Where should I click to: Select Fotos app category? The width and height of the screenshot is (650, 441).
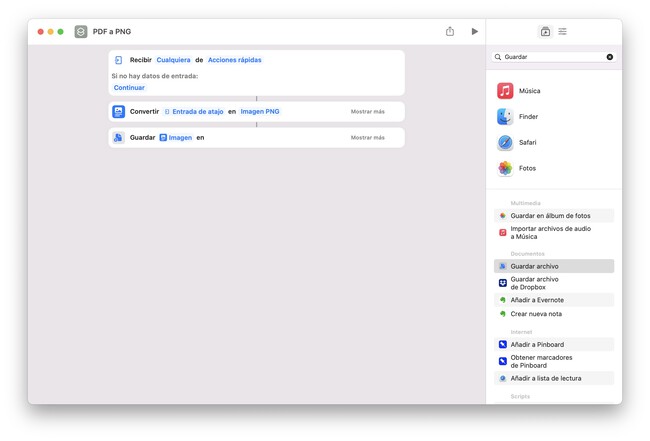click(x=527, y=168)
